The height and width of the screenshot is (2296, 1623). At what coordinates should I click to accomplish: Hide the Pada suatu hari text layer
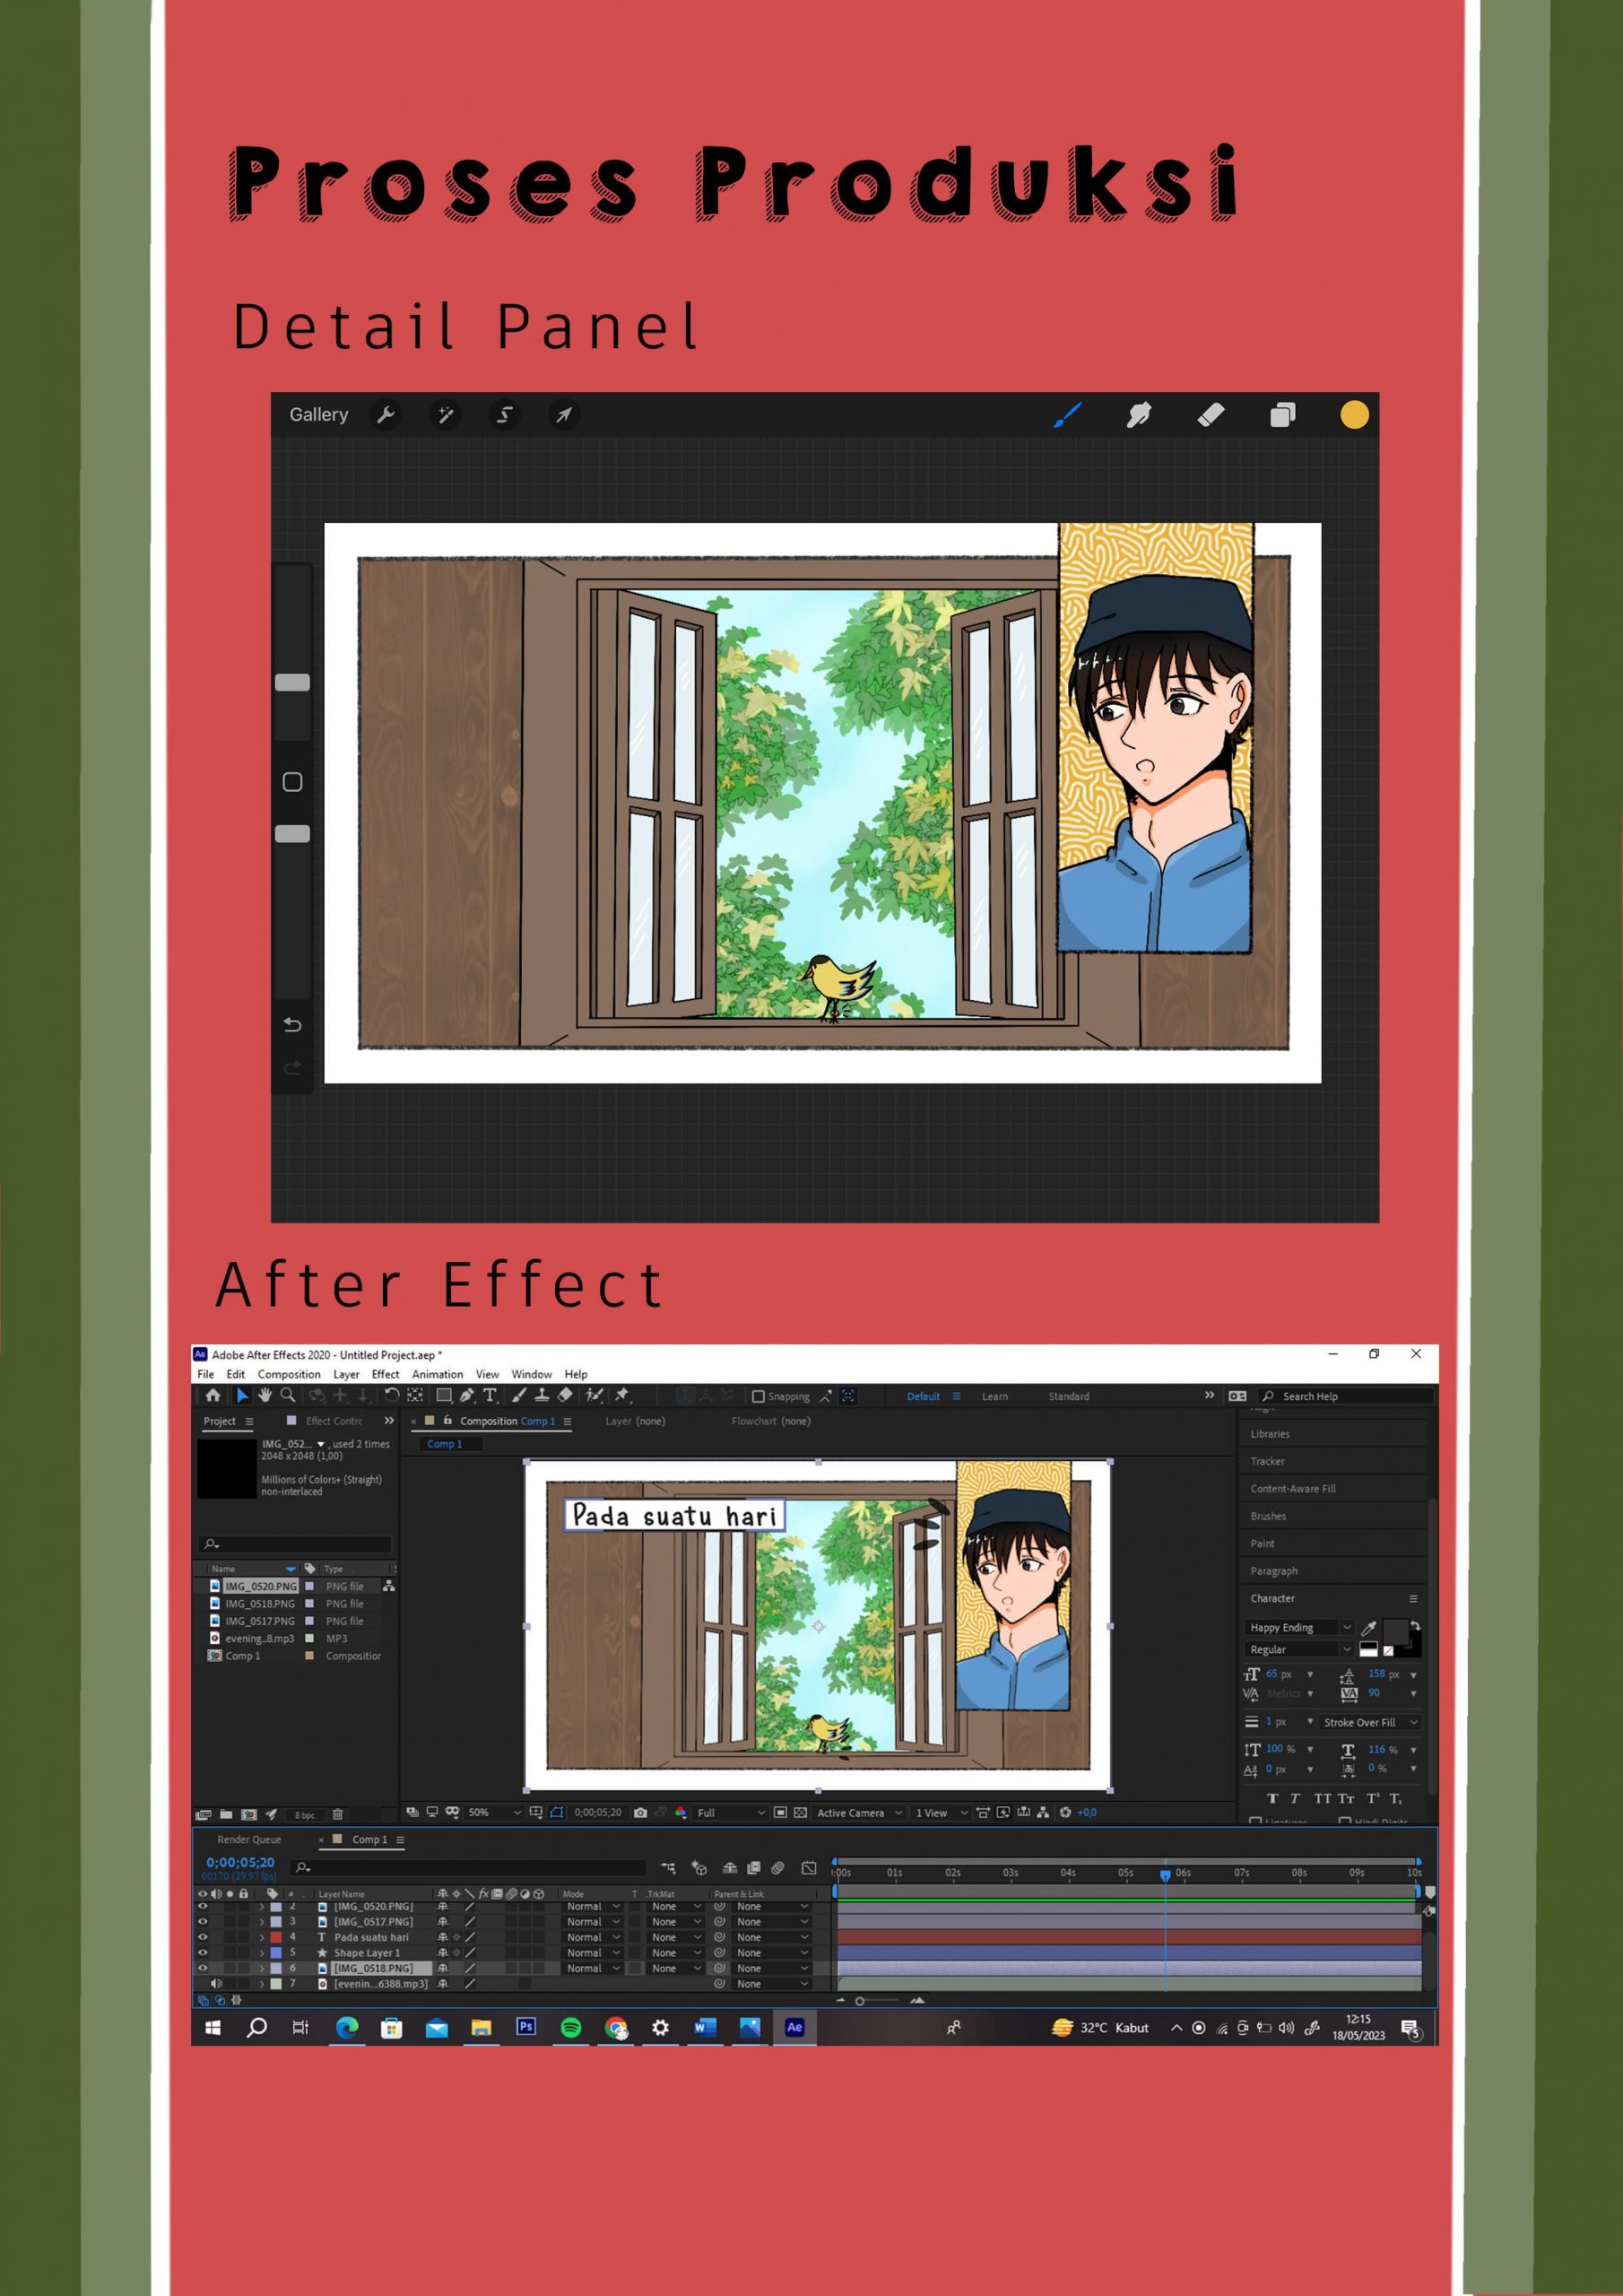click(x=203, y=1937)
